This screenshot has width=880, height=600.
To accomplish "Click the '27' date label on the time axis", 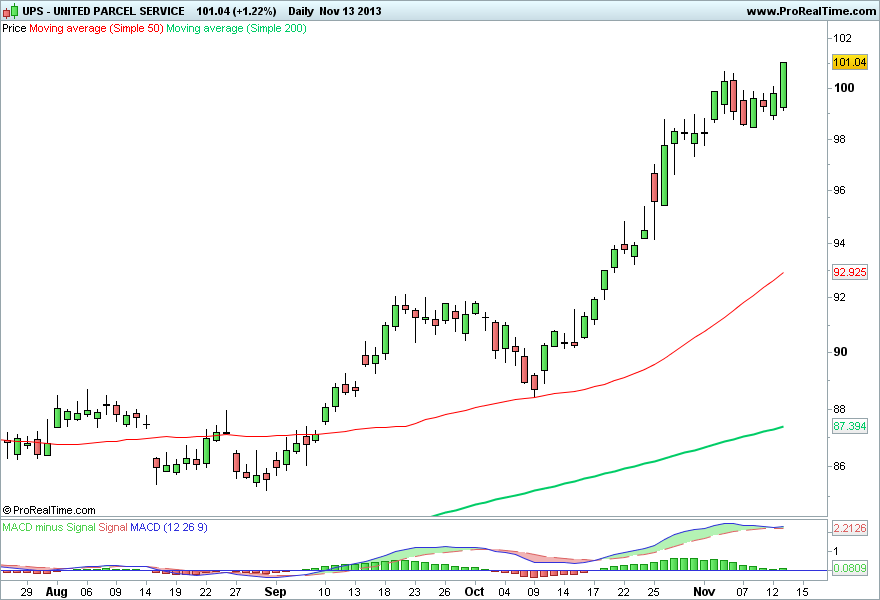I will click(x=235, y=592).
